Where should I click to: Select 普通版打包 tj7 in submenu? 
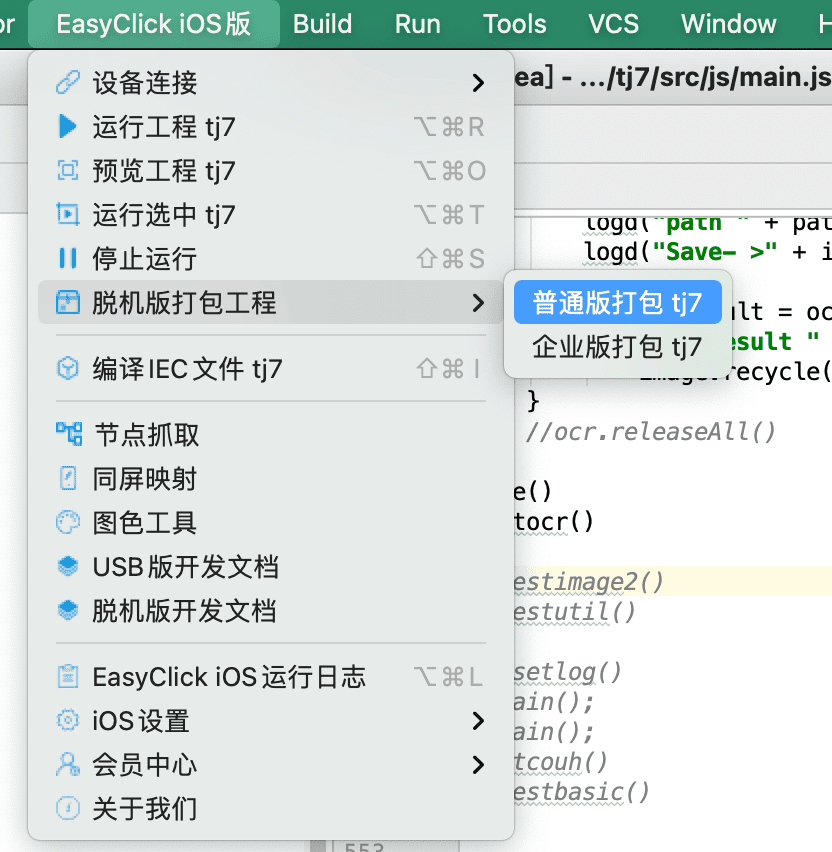618,302
